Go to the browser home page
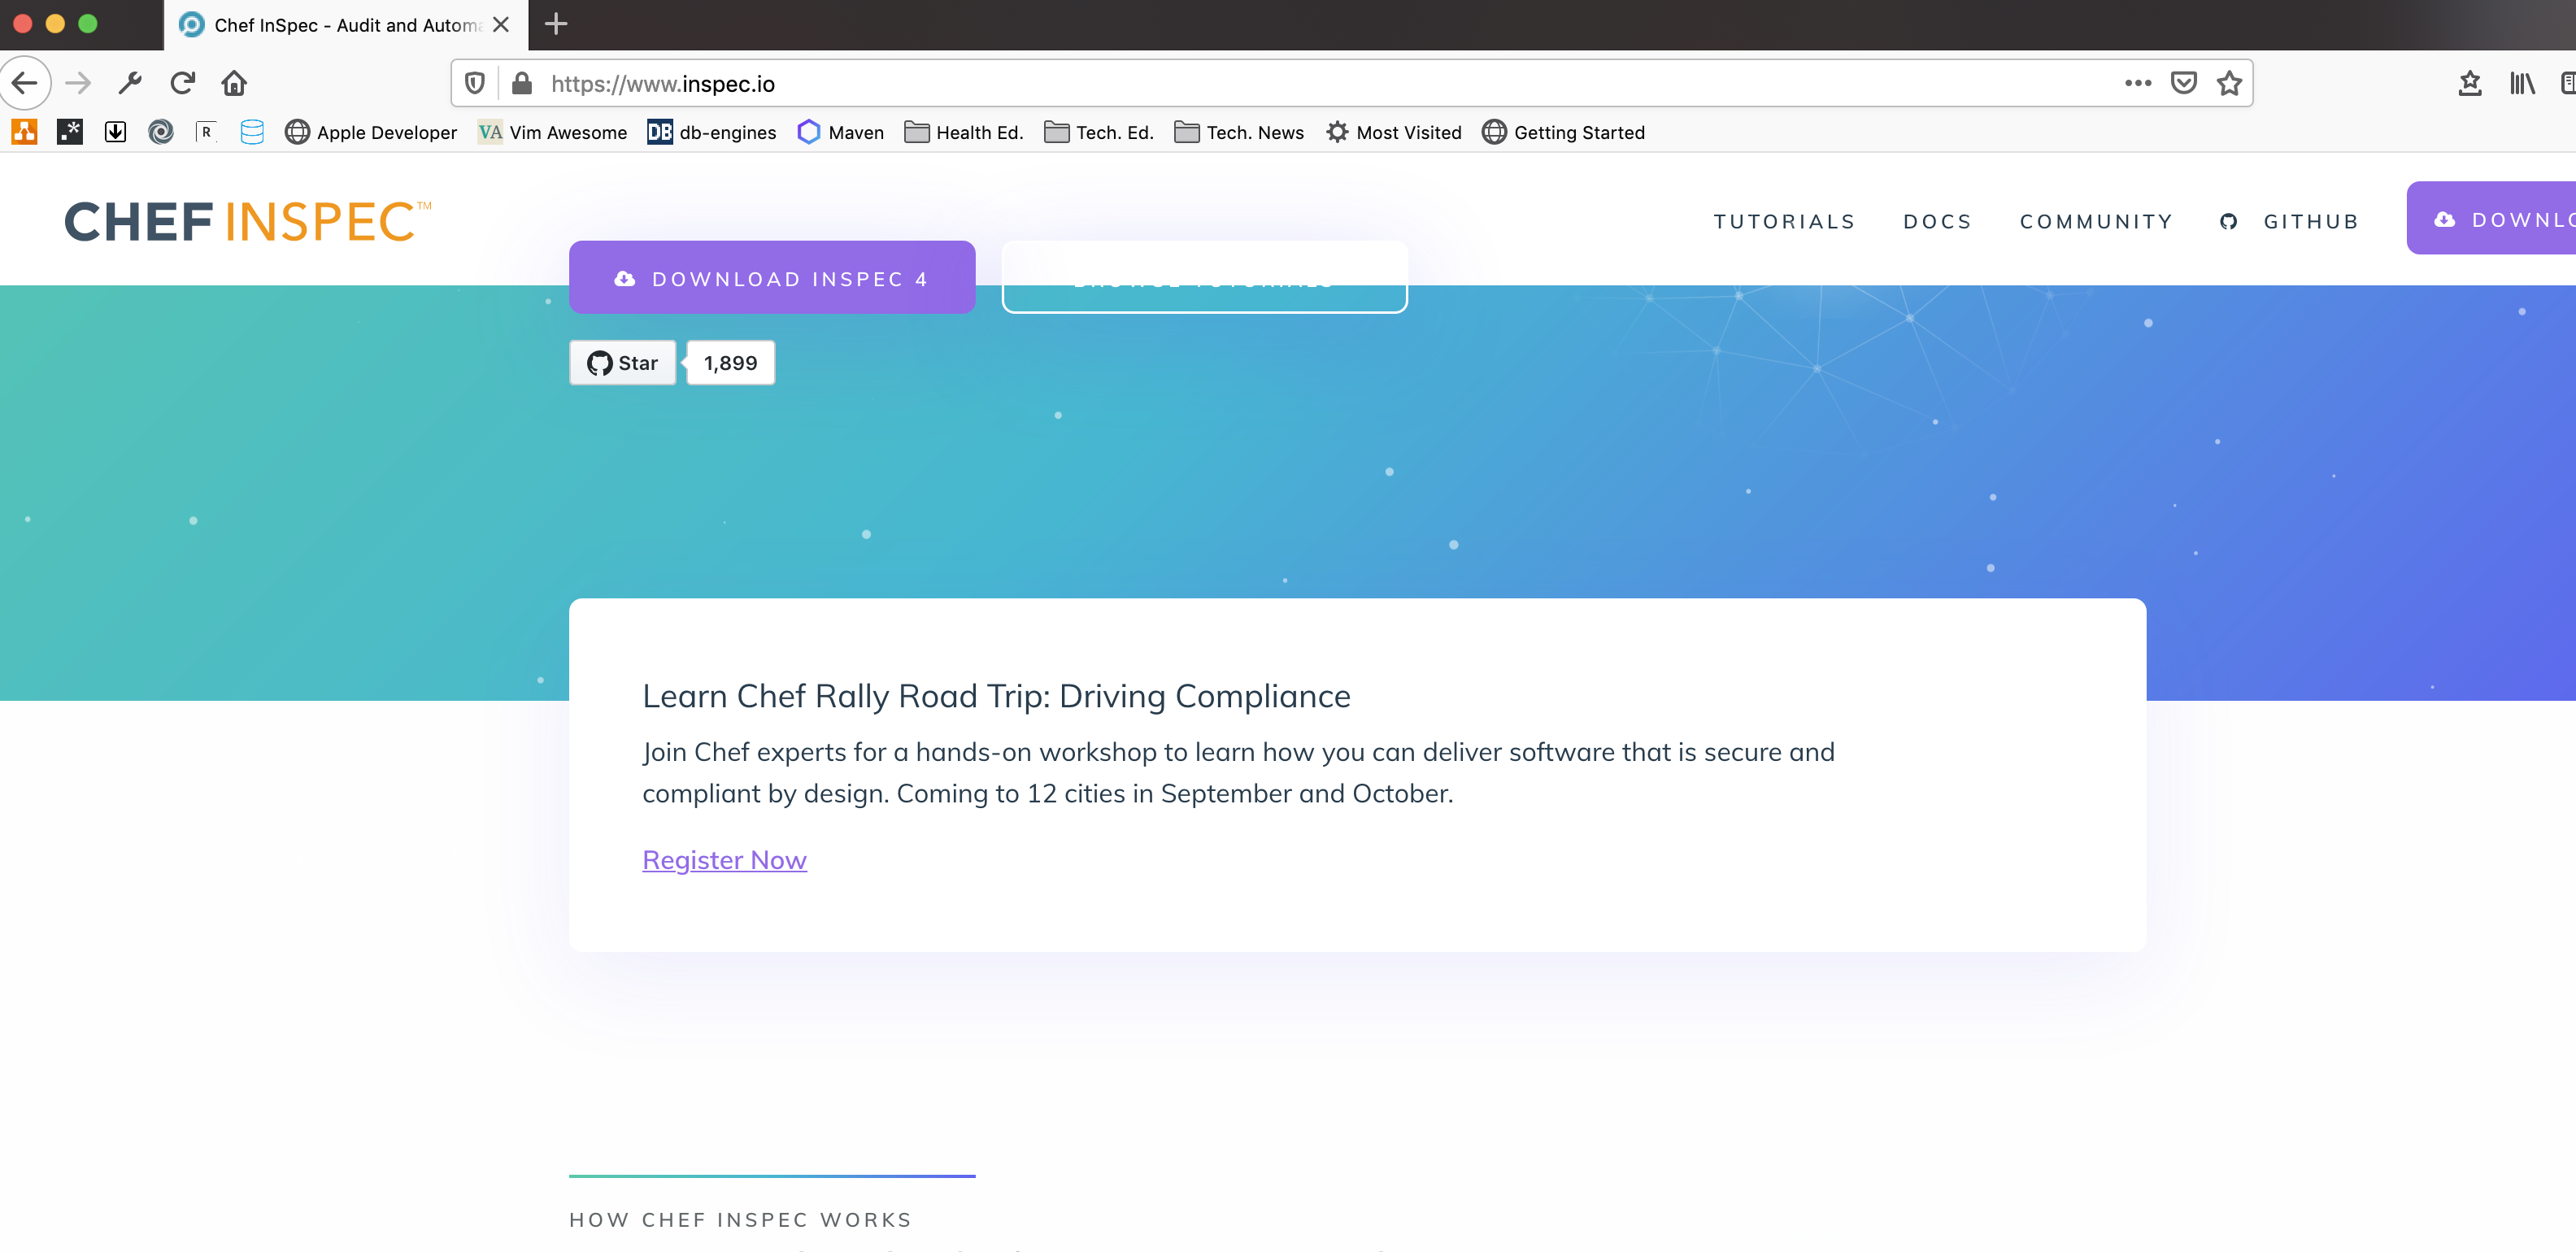This screenshot has width=2576, height=1252. [x=234, y=83]
